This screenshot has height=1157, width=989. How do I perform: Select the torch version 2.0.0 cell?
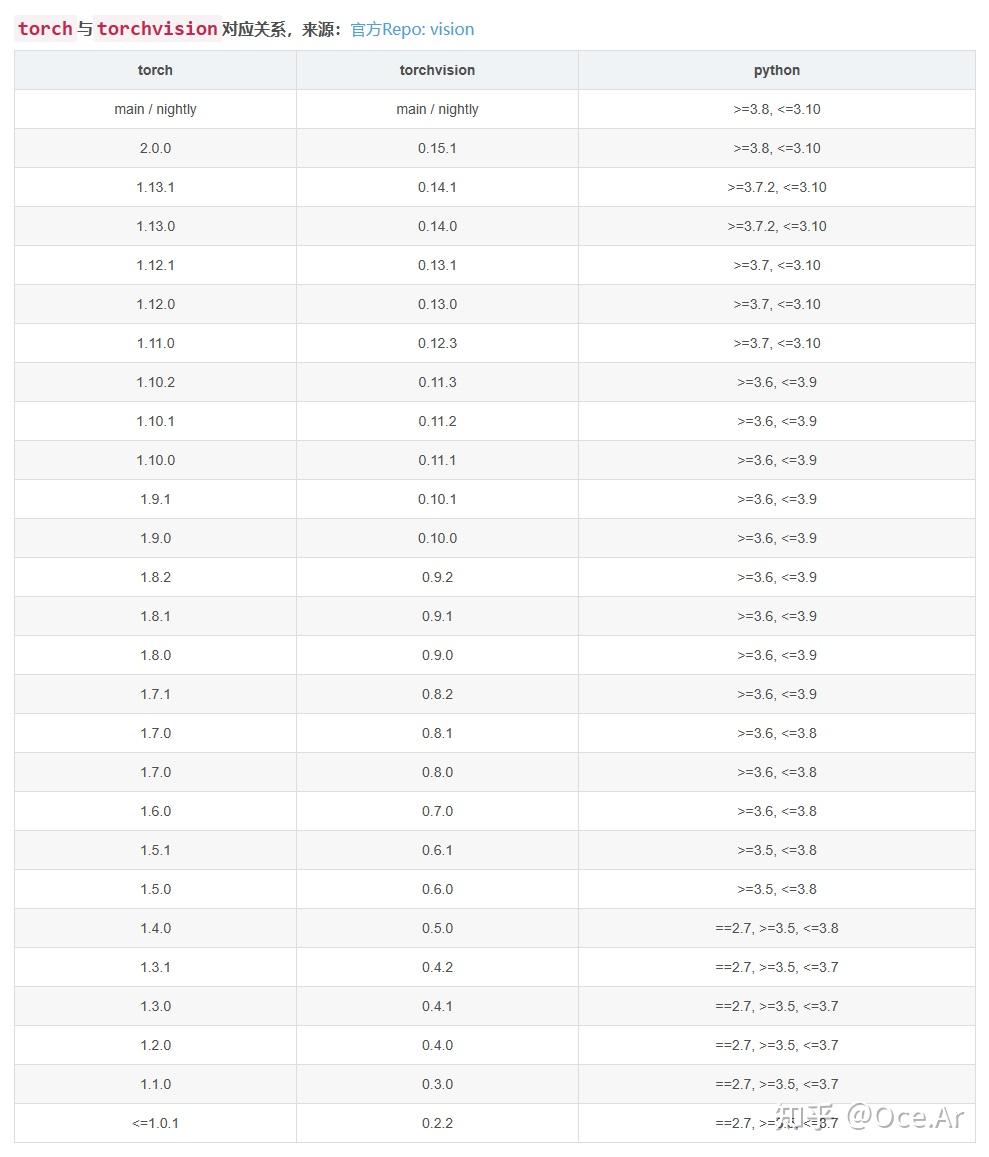pyautogui.click(x=155, y=148)
